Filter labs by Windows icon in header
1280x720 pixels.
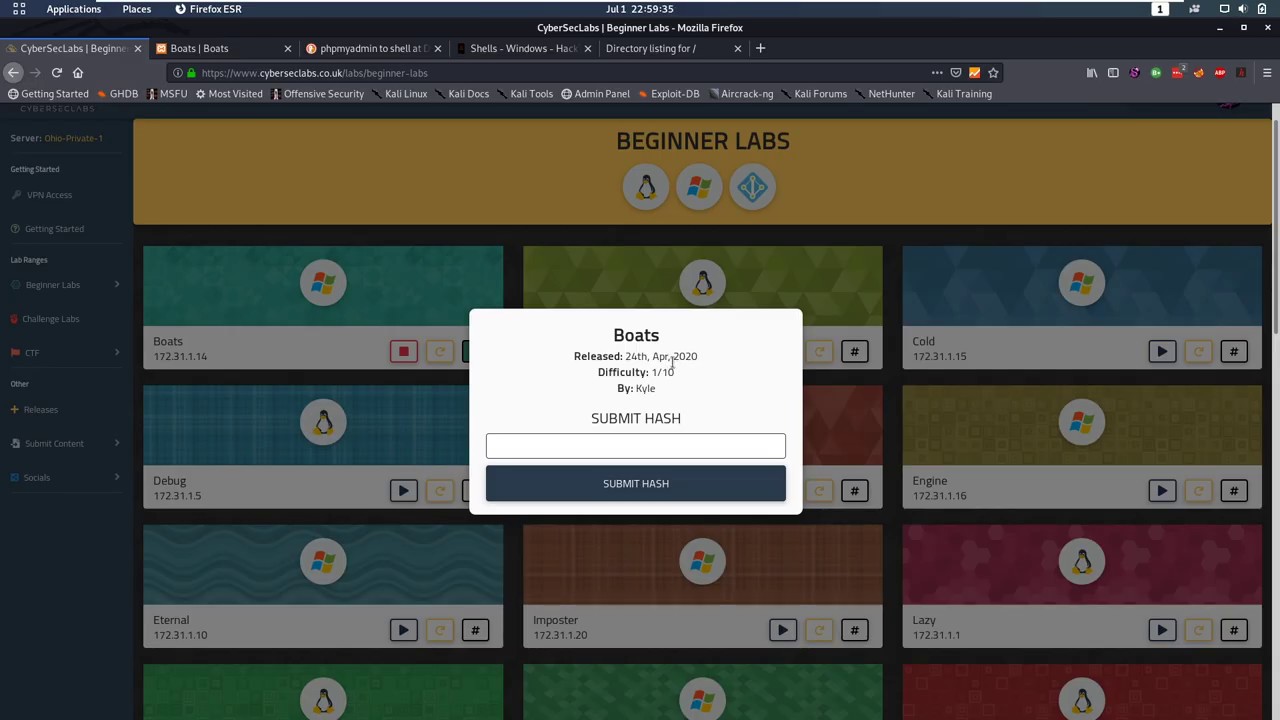click(699, 187)
